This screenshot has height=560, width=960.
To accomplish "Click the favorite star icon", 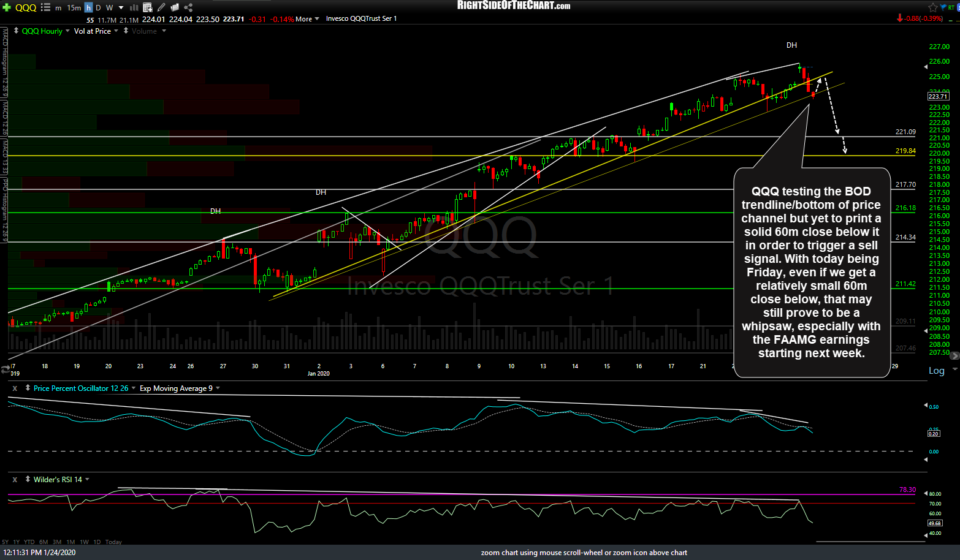I will (x=933, y=7).
